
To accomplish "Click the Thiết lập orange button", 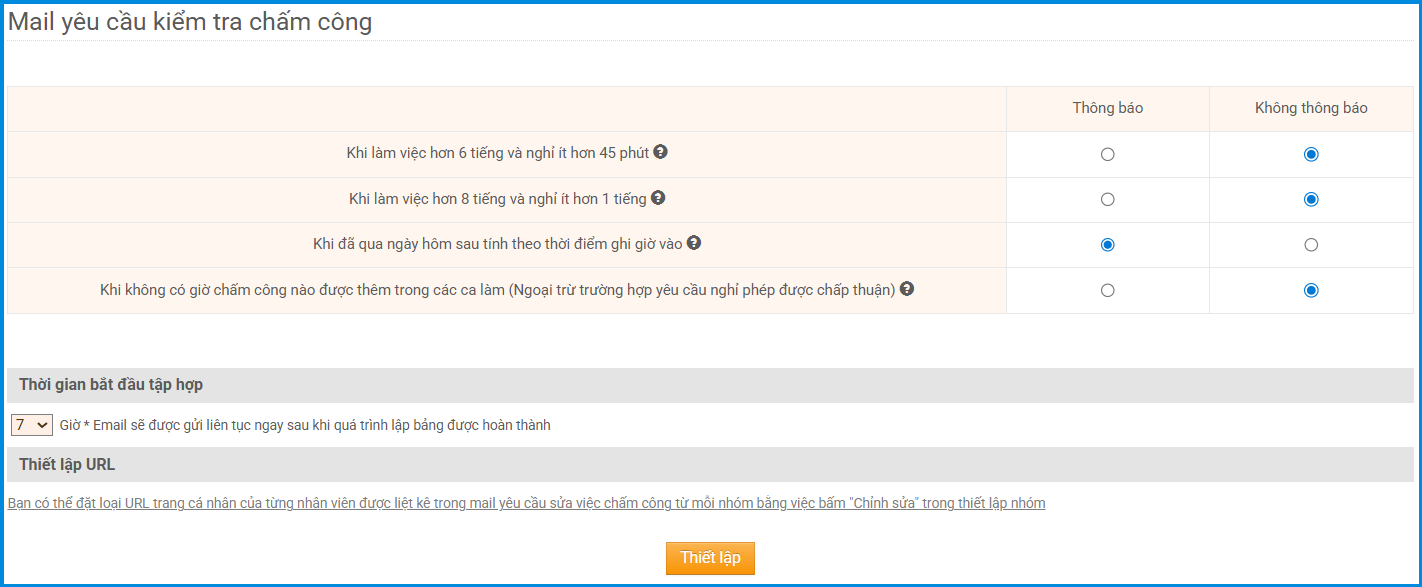I will pos(710,558).
